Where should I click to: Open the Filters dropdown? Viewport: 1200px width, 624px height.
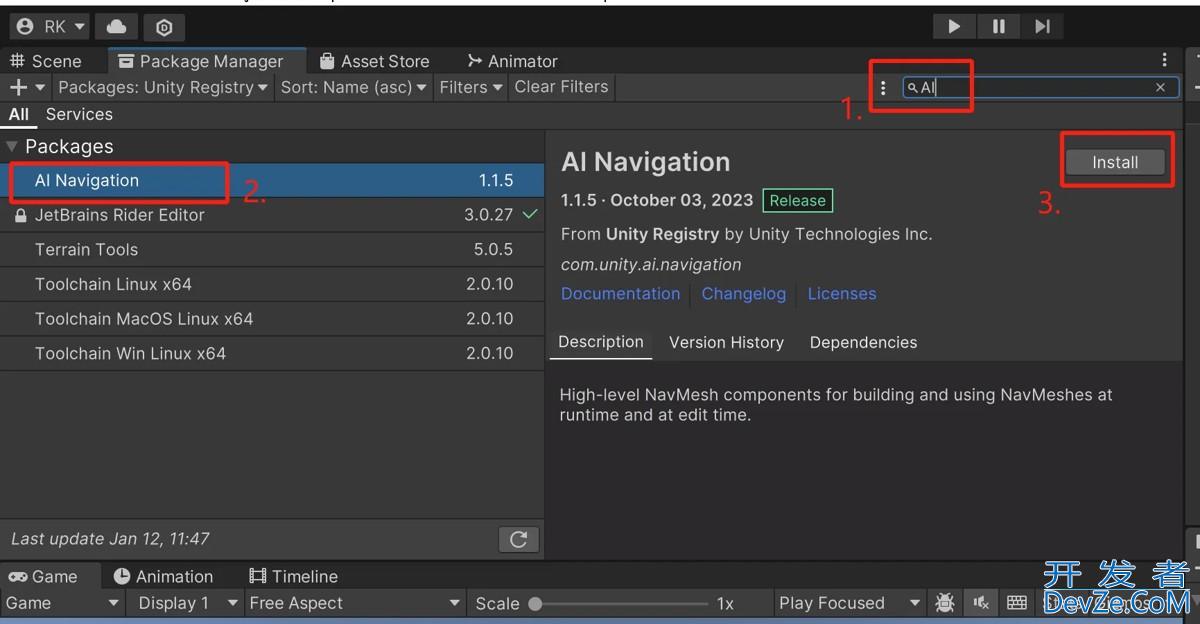click(x=471, y=87)
